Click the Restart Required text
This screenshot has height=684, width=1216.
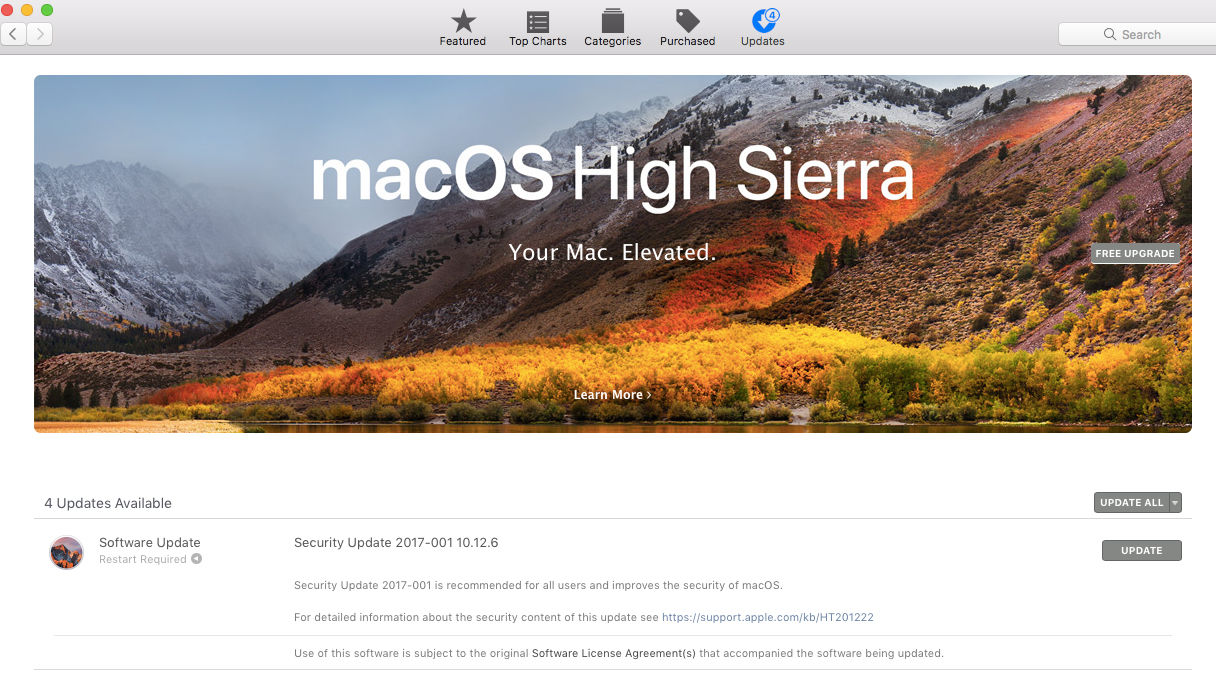pyautogui.click(x=143, y=559)
